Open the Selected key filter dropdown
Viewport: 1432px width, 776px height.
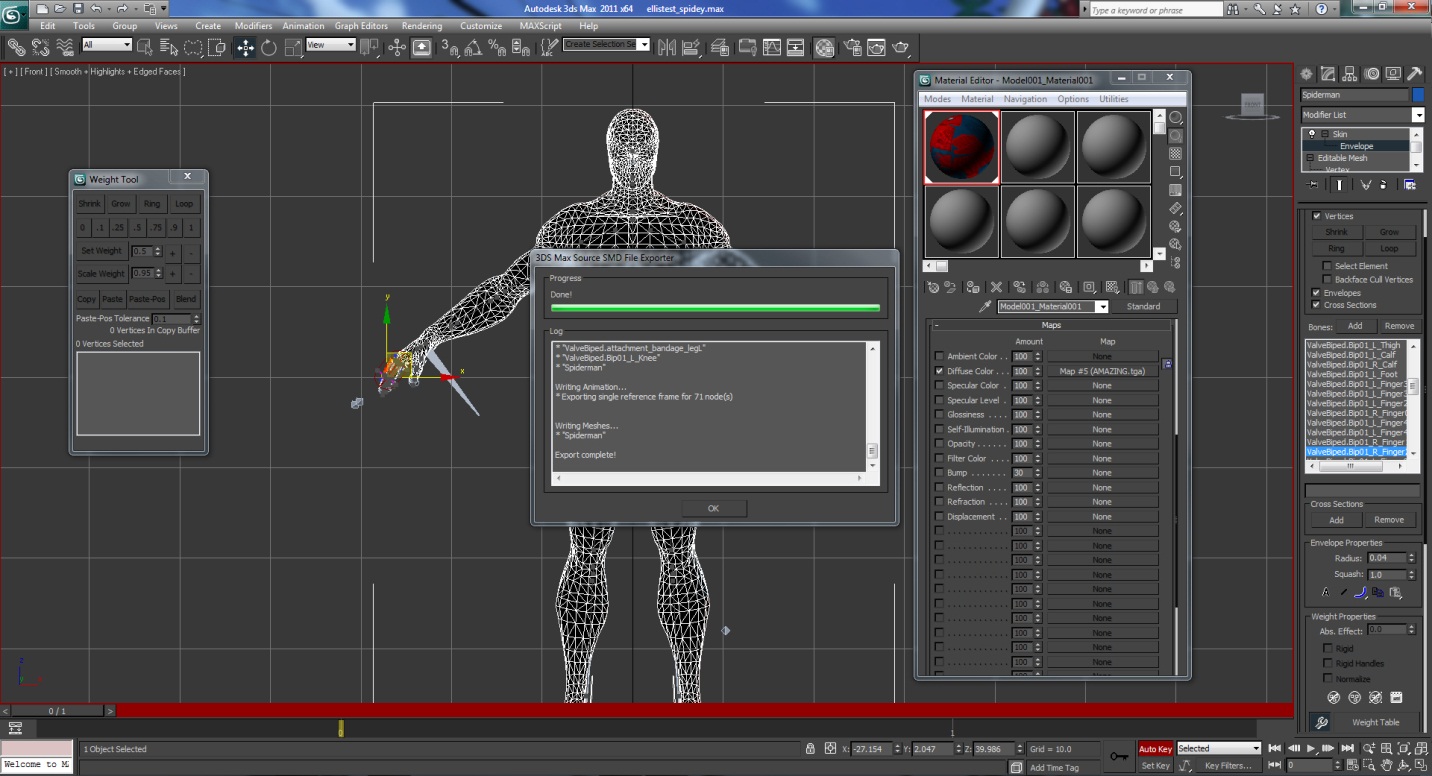click(1256, 748)
